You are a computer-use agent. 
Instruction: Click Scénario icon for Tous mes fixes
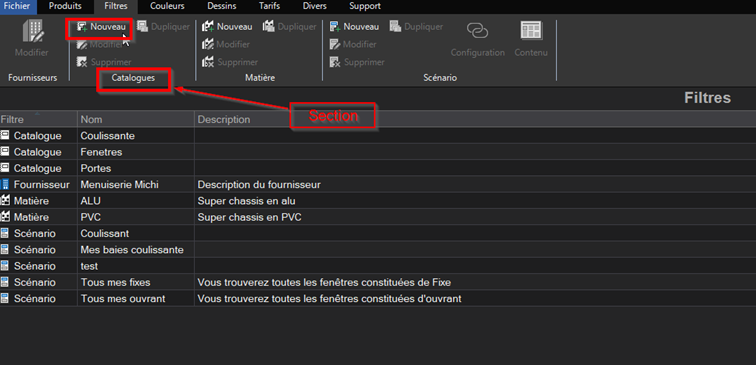point(5,282)
